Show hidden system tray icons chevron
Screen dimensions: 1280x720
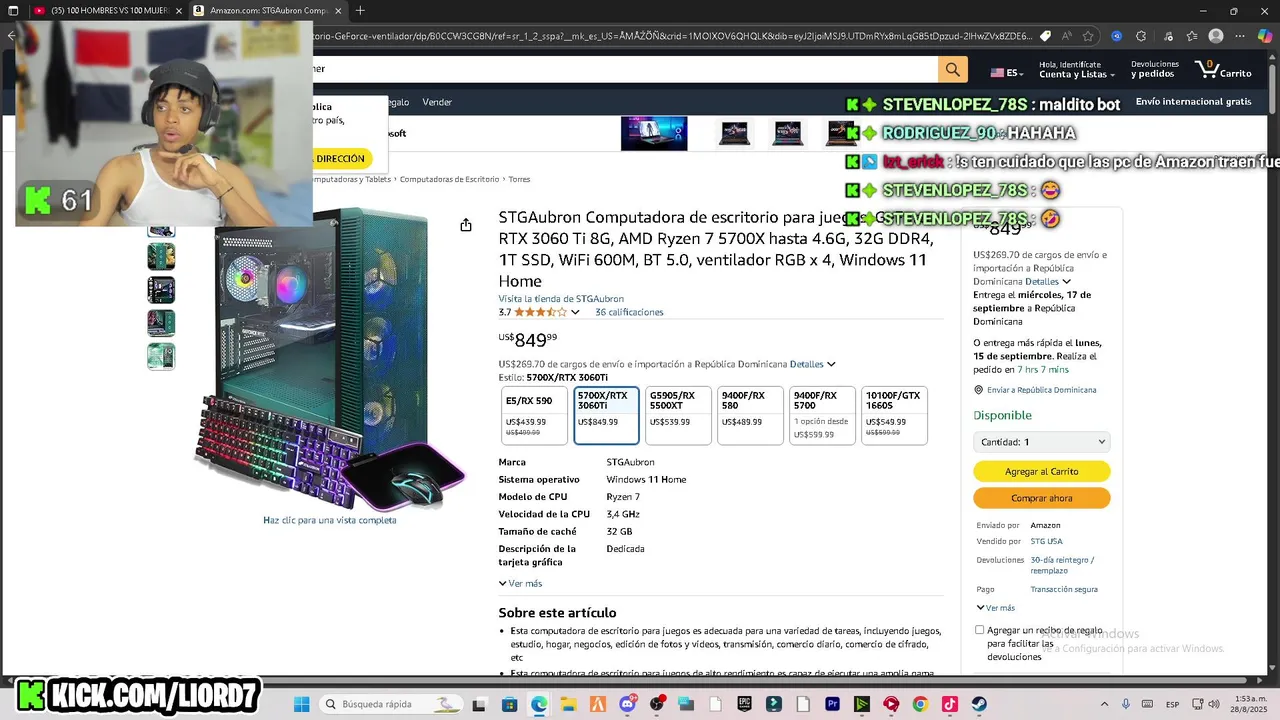click(1105, 704)
